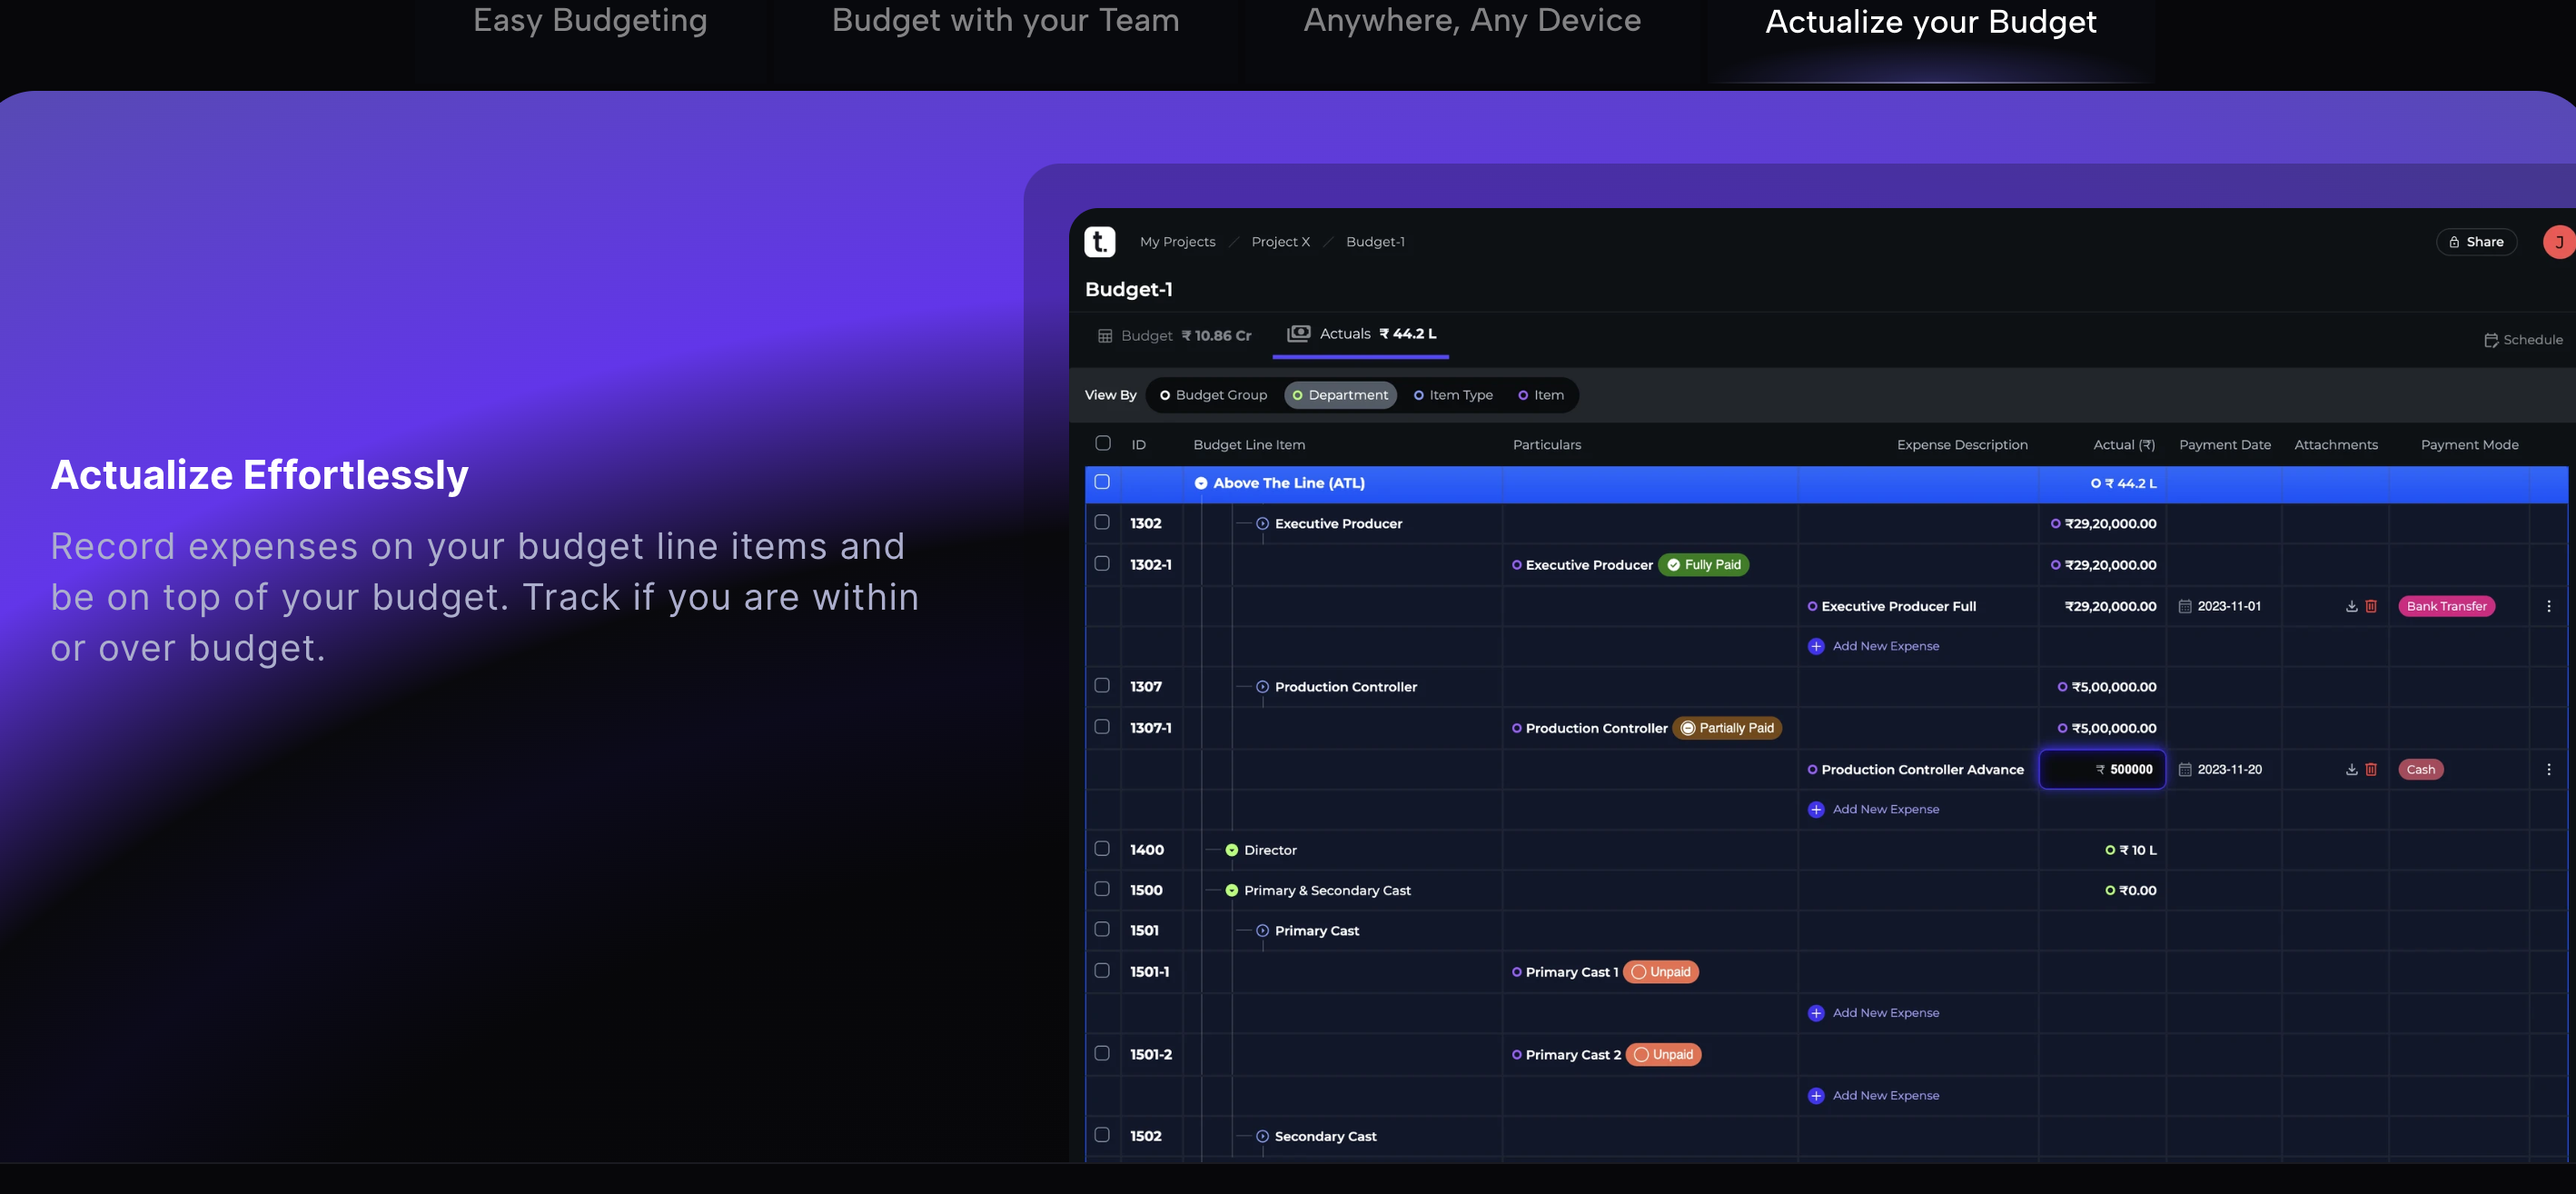
Task: Edit the 500000 actual amount field
Action: 2102,769
